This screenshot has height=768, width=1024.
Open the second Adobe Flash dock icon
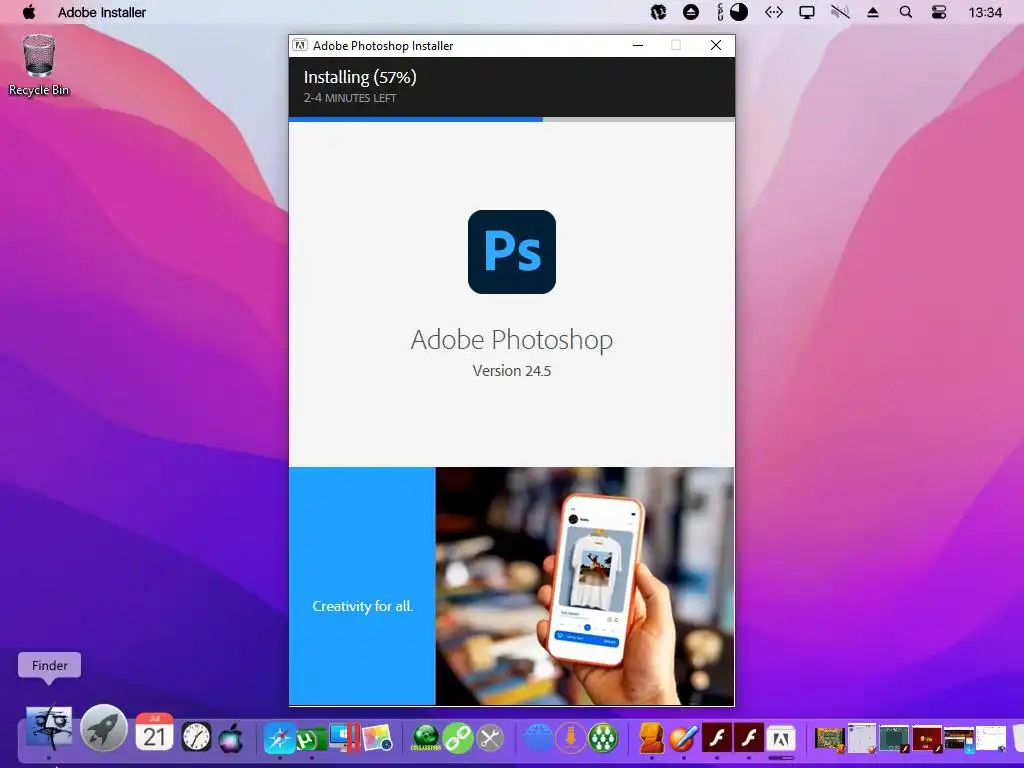pyautogui.click(x=748, y=738)
